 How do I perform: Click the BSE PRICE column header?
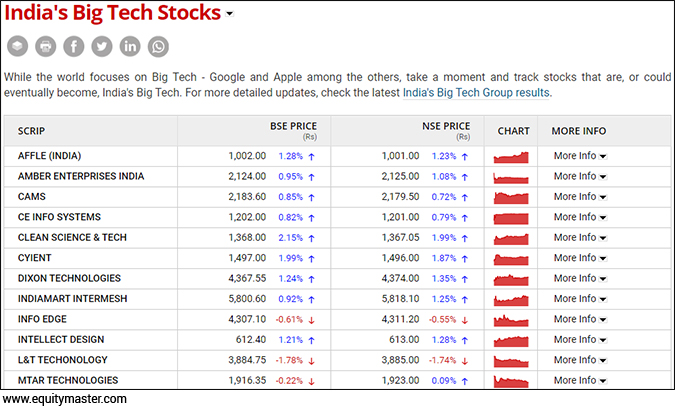293,127
